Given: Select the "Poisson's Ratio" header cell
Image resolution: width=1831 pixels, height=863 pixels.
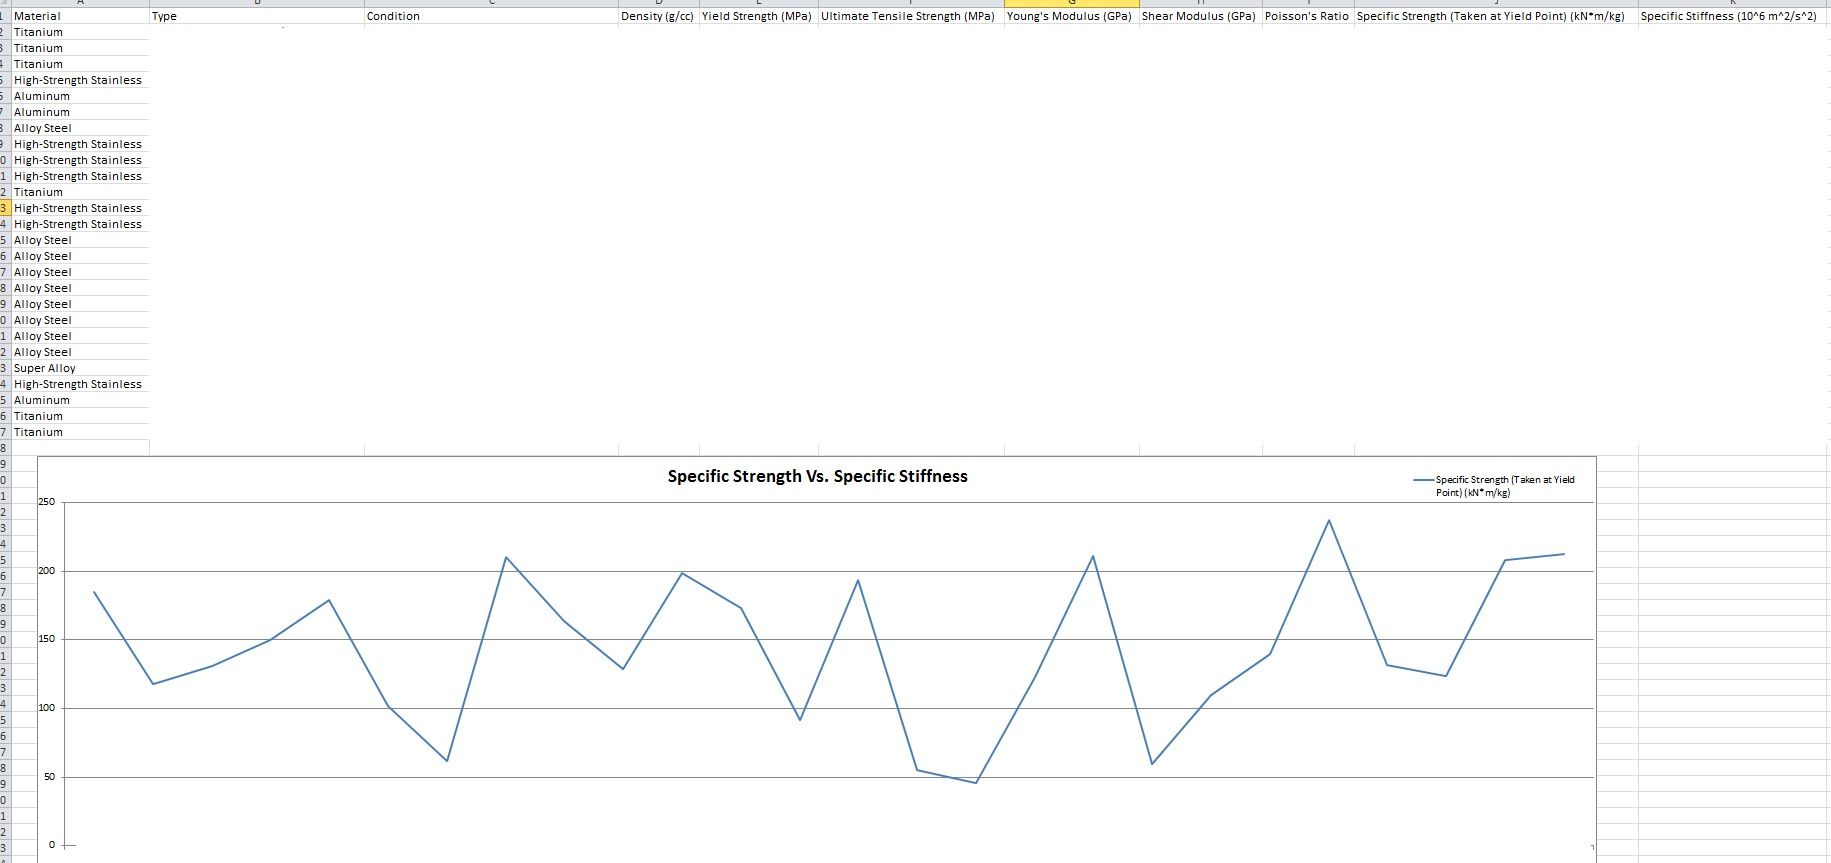Looking at the screenshot, I should click(x=1307, y=16).
